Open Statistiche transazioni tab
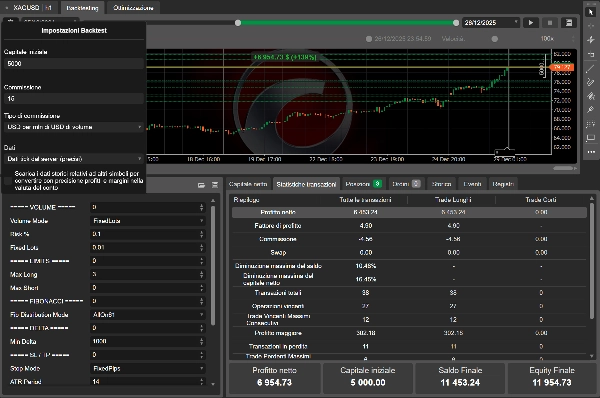The image size is (600, 398). [306, 184]
